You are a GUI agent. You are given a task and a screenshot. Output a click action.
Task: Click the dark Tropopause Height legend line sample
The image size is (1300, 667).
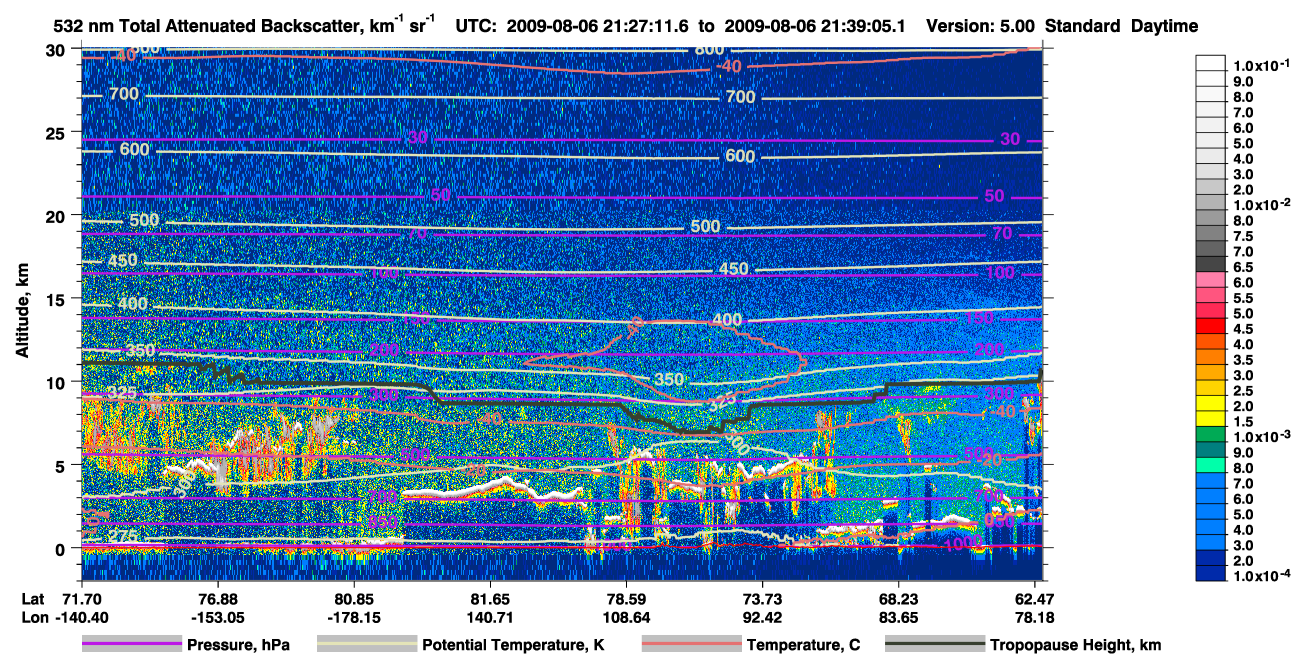pyautogui.click(x=934, y=645)
